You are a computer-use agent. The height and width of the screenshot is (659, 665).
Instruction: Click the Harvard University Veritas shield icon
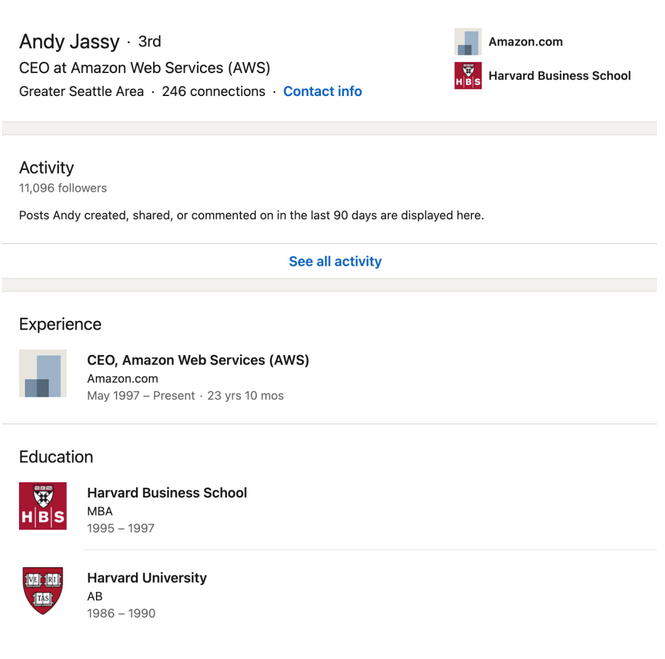tap(43, 591)
